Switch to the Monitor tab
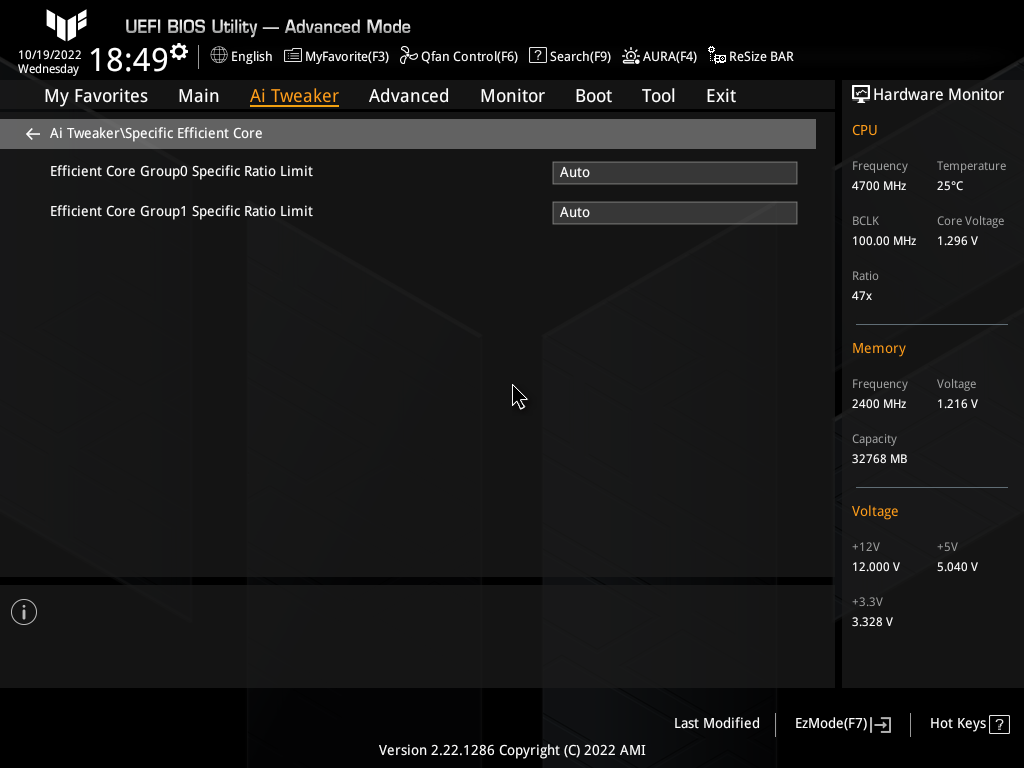 click(512, 95)
